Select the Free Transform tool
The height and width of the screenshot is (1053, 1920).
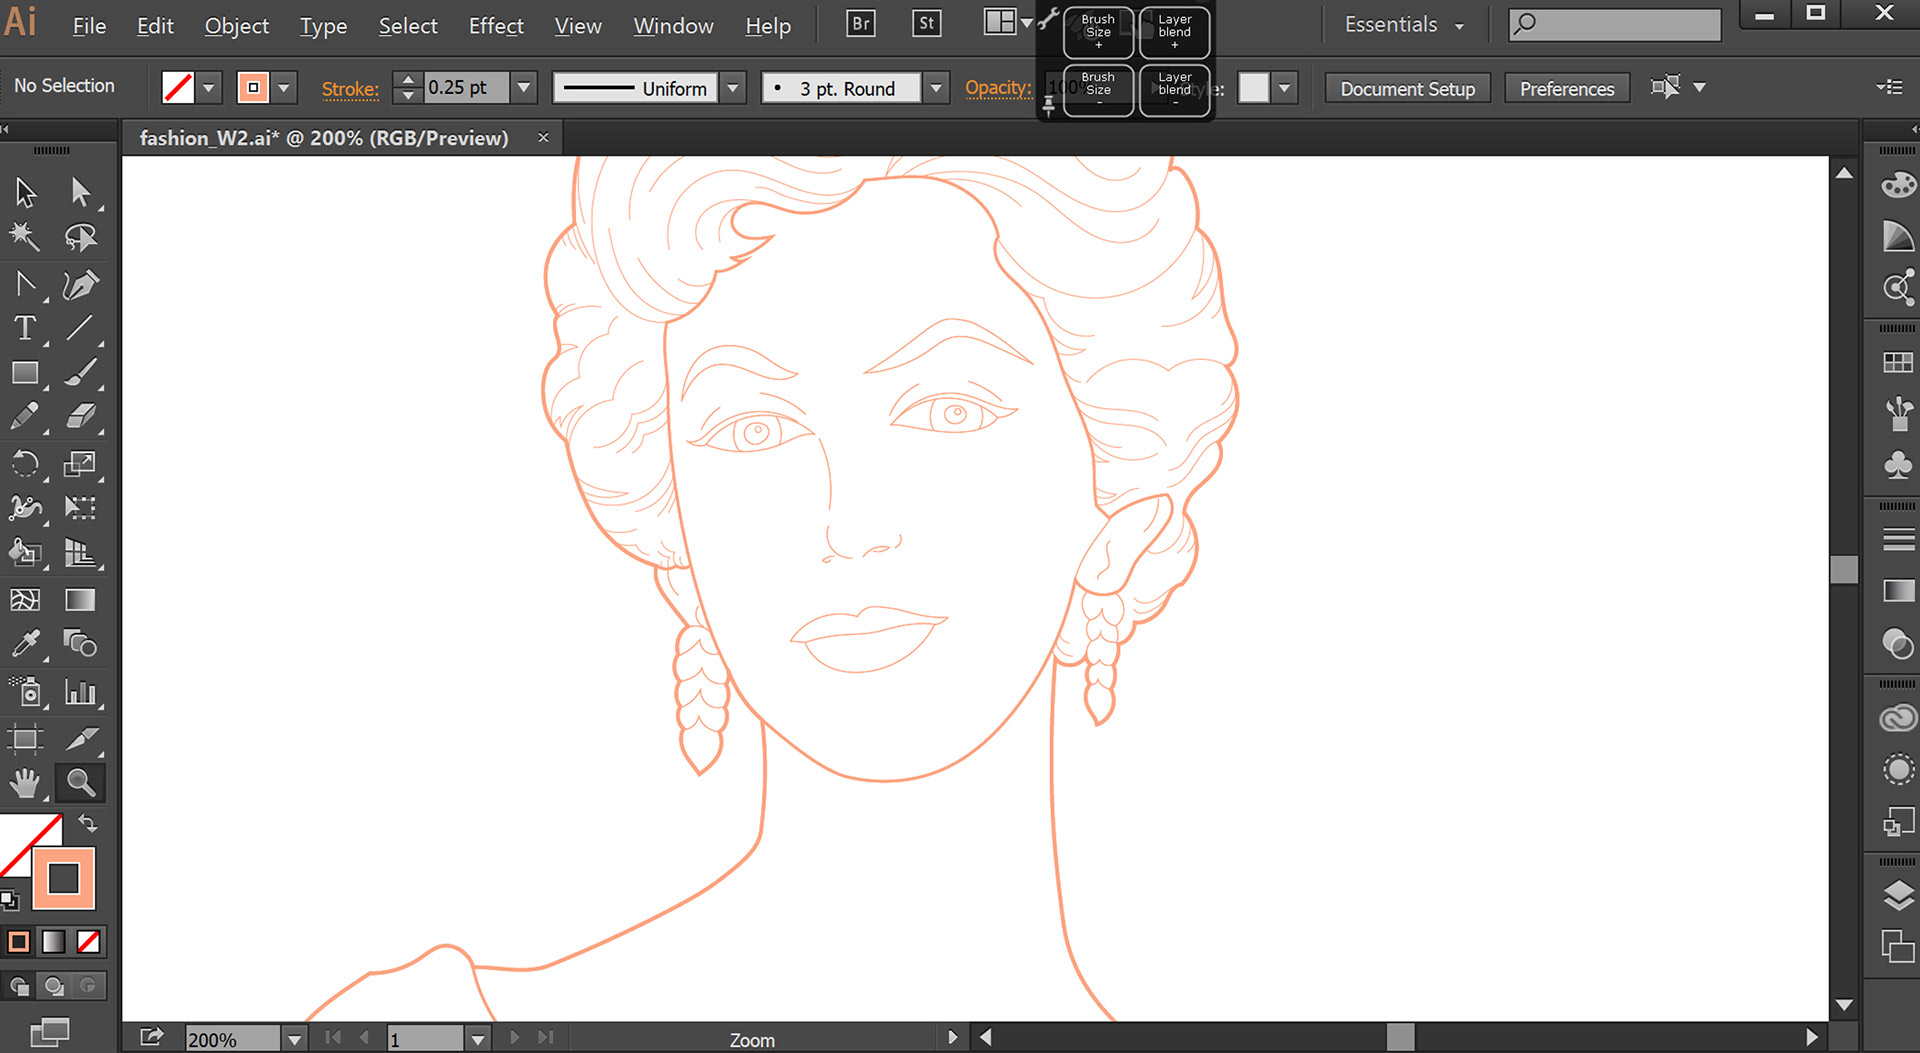[80, 508]
